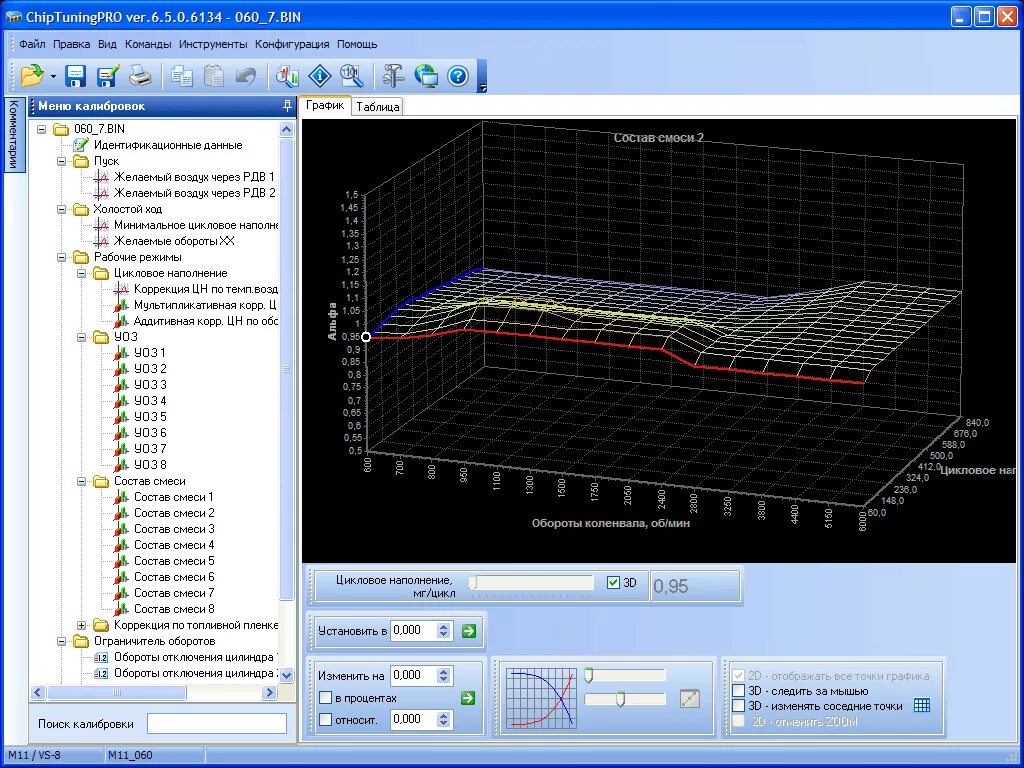The height and width of the screenshot is (768, 1024).
Task: Open the Правка menu
Action: pyautogui.click(x=72, y=44)
